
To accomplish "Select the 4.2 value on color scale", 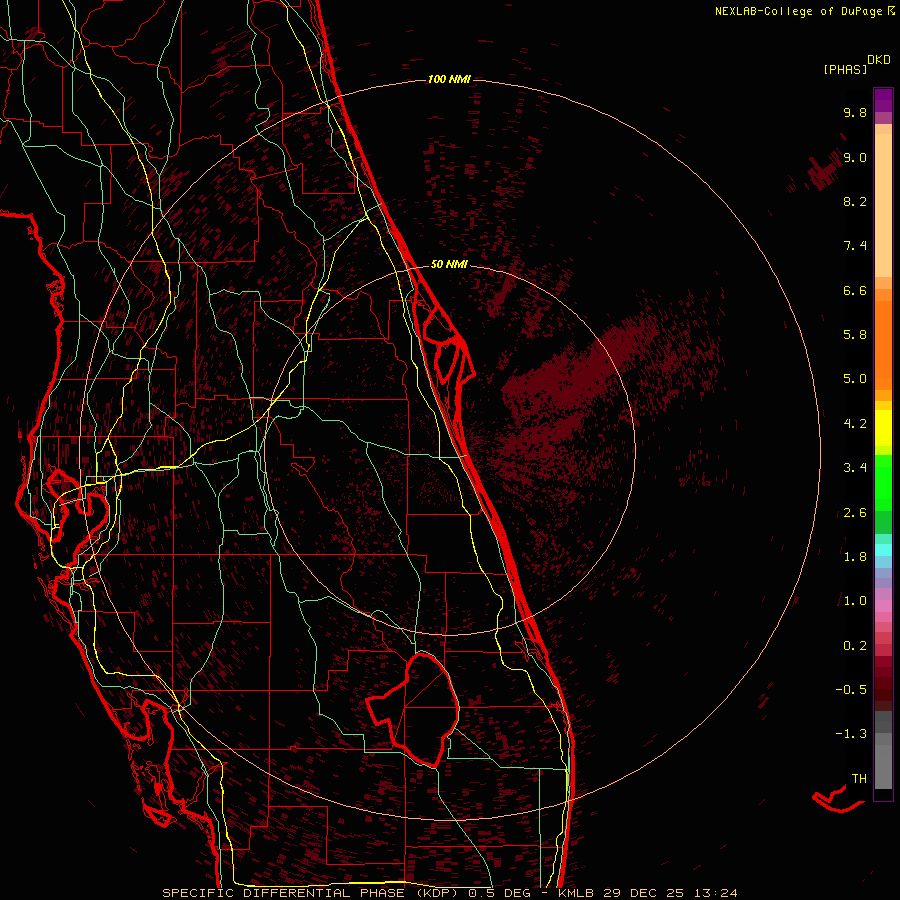I will [x=855, y=424].
